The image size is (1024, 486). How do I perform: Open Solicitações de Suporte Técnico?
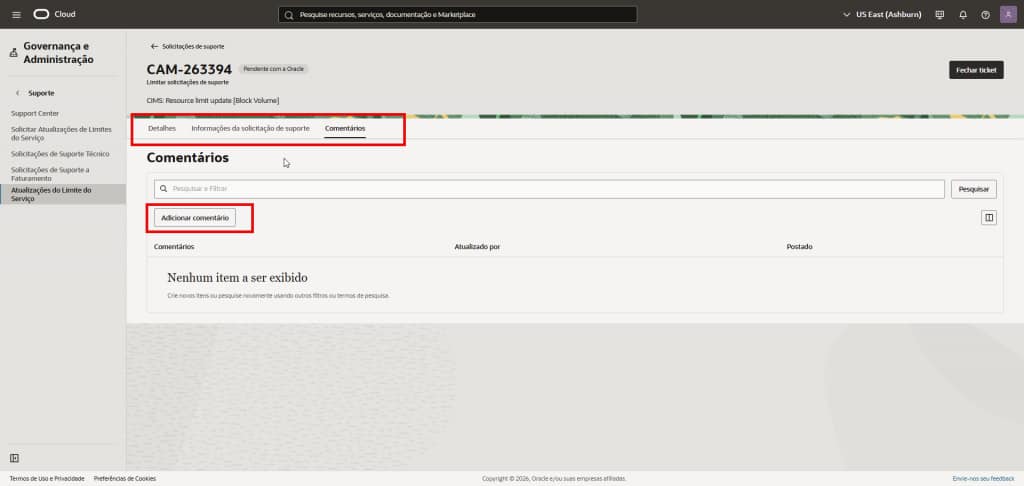(x=60, y=154)
